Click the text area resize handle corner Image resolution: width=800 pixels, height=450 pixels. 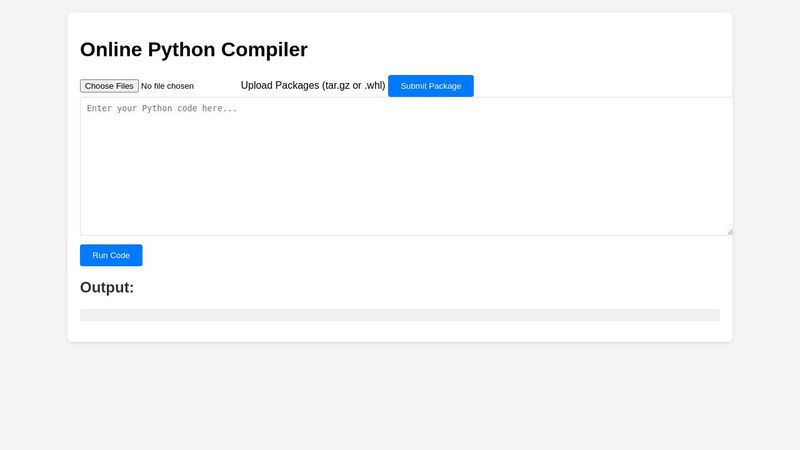(729, 232)
